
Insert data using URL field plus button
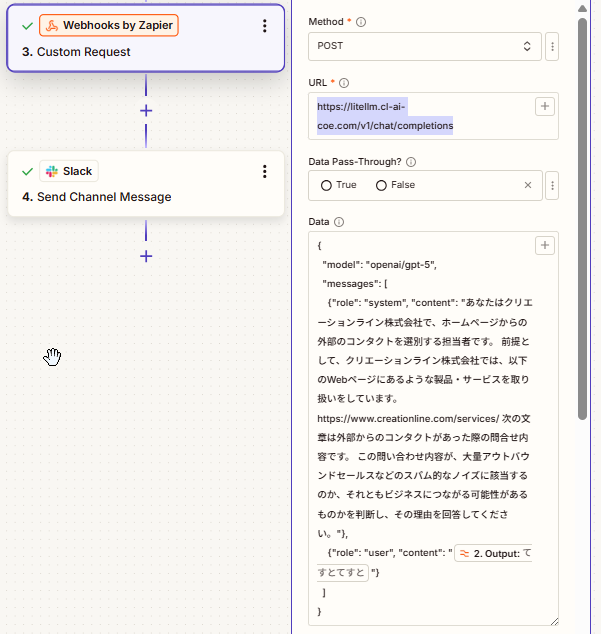(x=544, y=106)
